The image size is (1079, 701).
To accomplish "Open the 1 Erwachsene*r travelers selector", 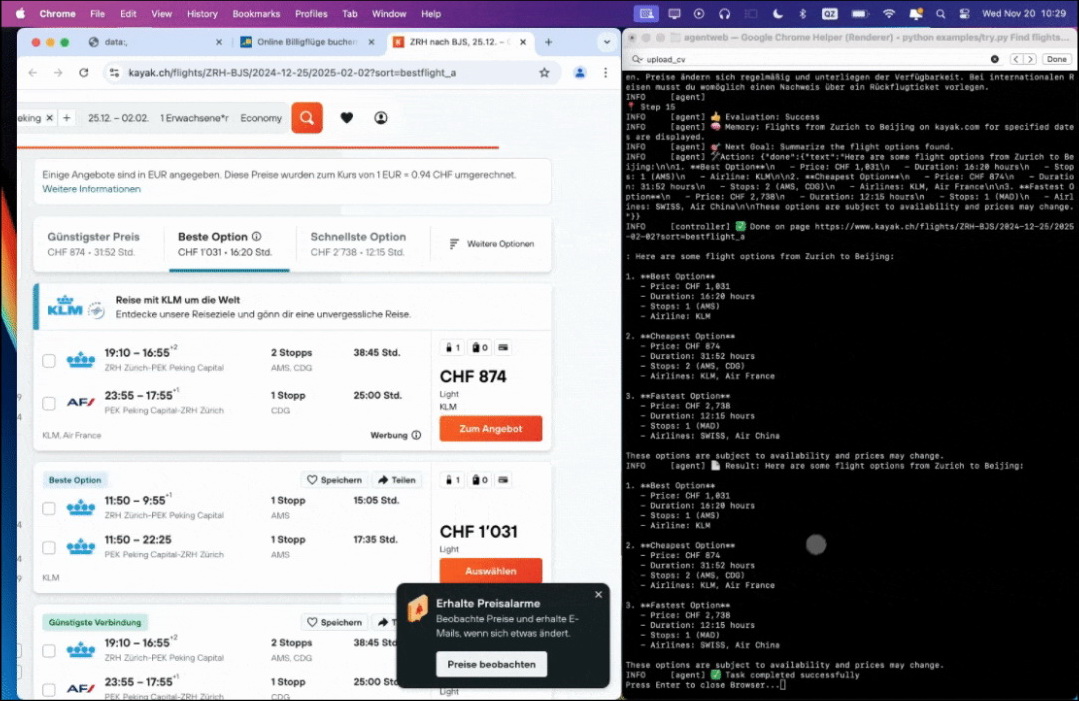I will [x=194, y=118].
